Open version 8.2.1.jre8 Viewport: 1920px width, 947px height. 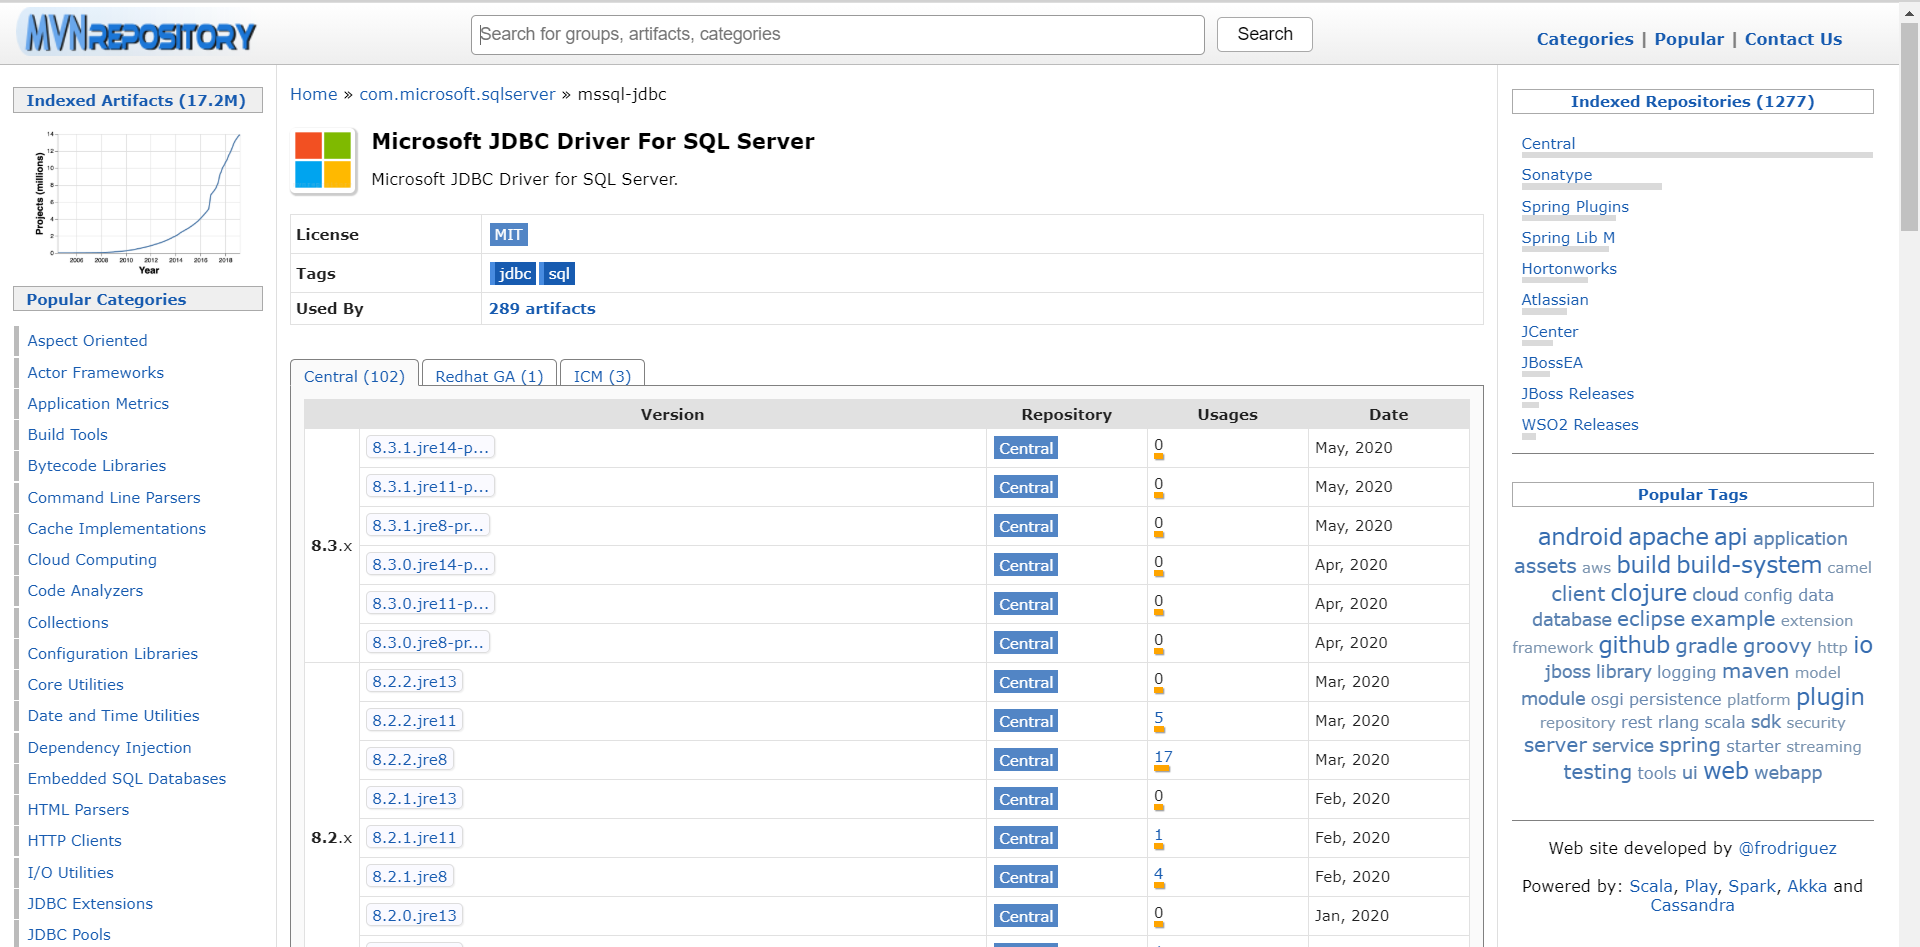pos(409,876)
